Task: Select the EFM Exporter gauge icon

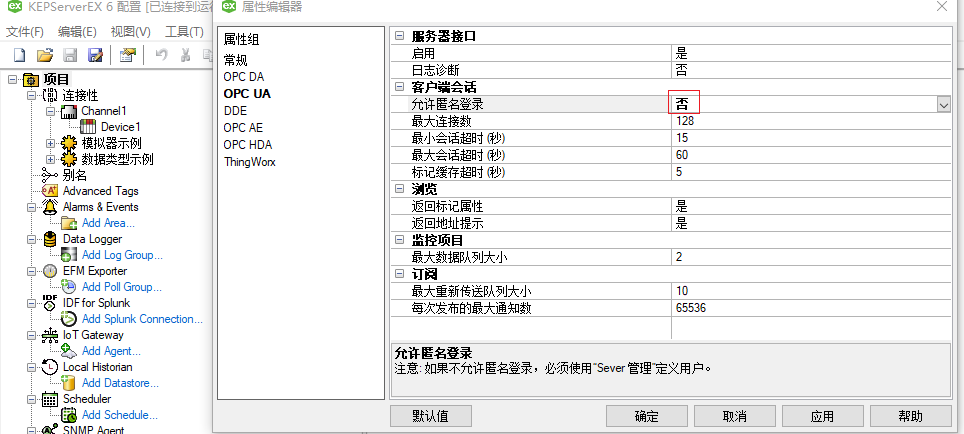Action: coord(50,271)
